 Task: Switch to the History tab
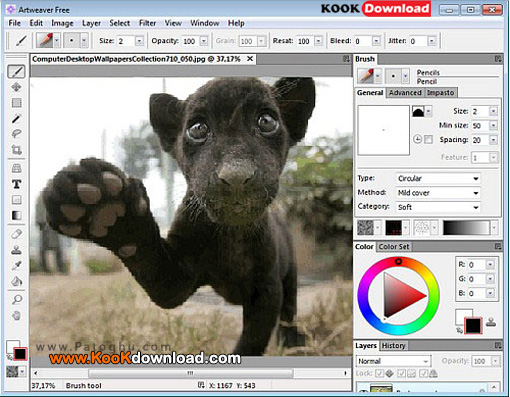click(x=393, y=346)
